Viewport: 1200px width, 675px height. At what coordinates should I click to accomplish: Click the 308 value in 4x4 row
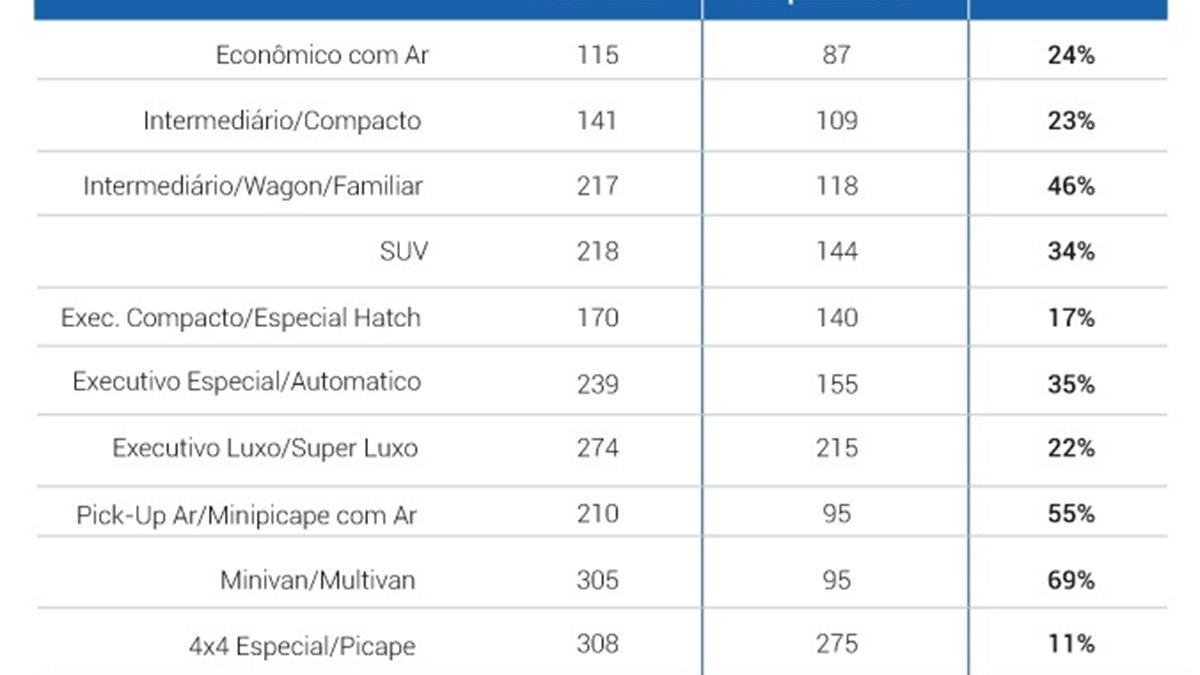pyautogui.click(x=597, y=645)
